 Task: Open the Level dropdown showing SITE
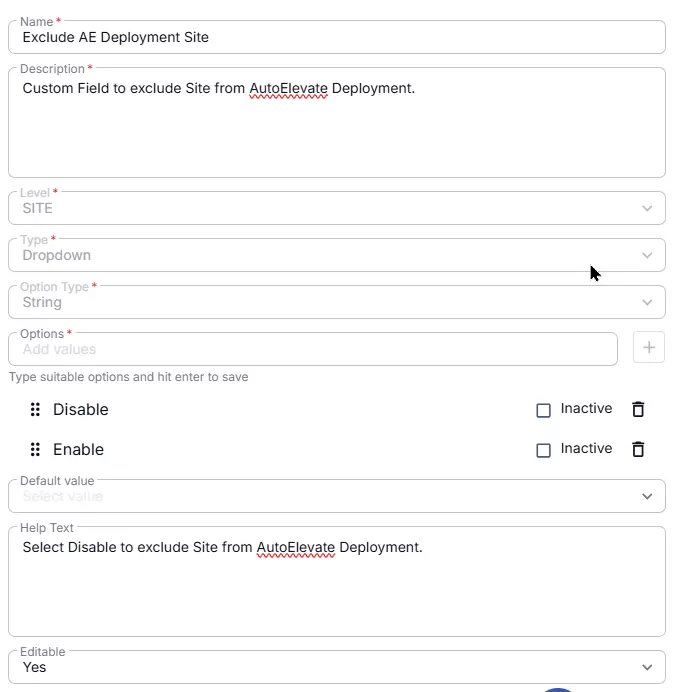point(337,208)
